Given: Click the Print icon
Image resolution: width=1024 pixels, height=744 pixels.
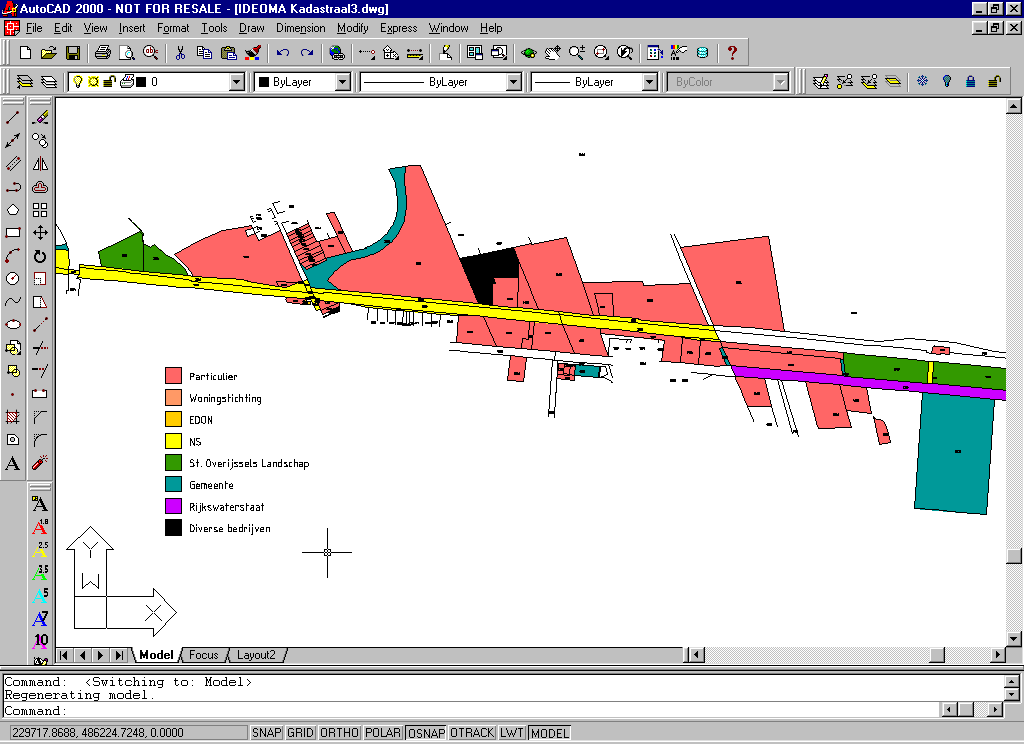Looking at the screenshot, I should [x=103, y=53].
